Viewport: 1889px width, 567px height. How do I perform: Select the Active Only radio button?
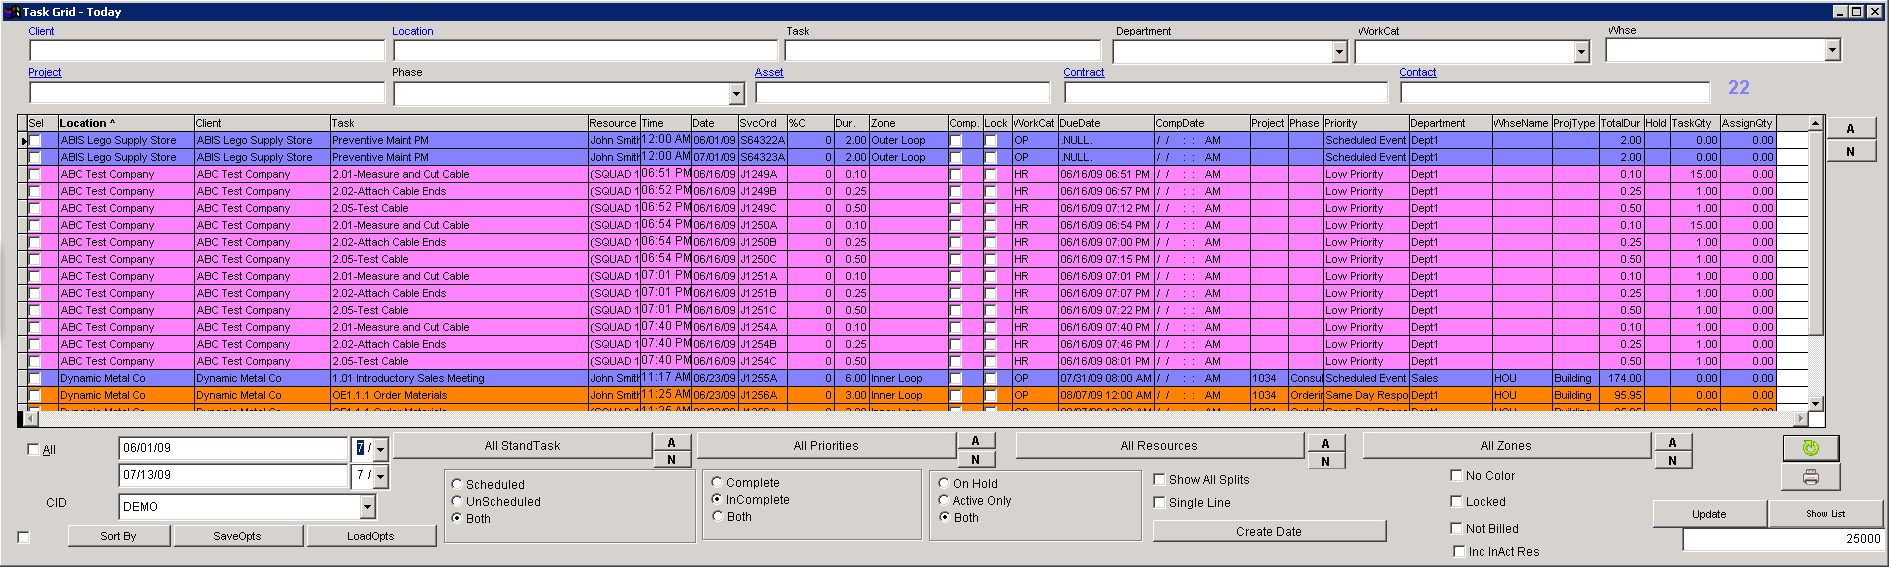coord(944,501)
